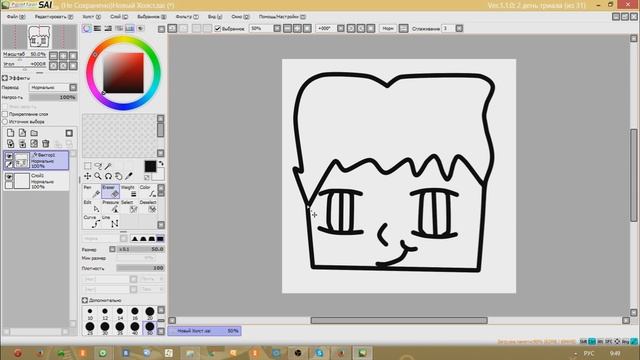Click the РУС language indicator in taskbar
The image size is (640, 360).
pyautogui.click(x=589, y=353)
